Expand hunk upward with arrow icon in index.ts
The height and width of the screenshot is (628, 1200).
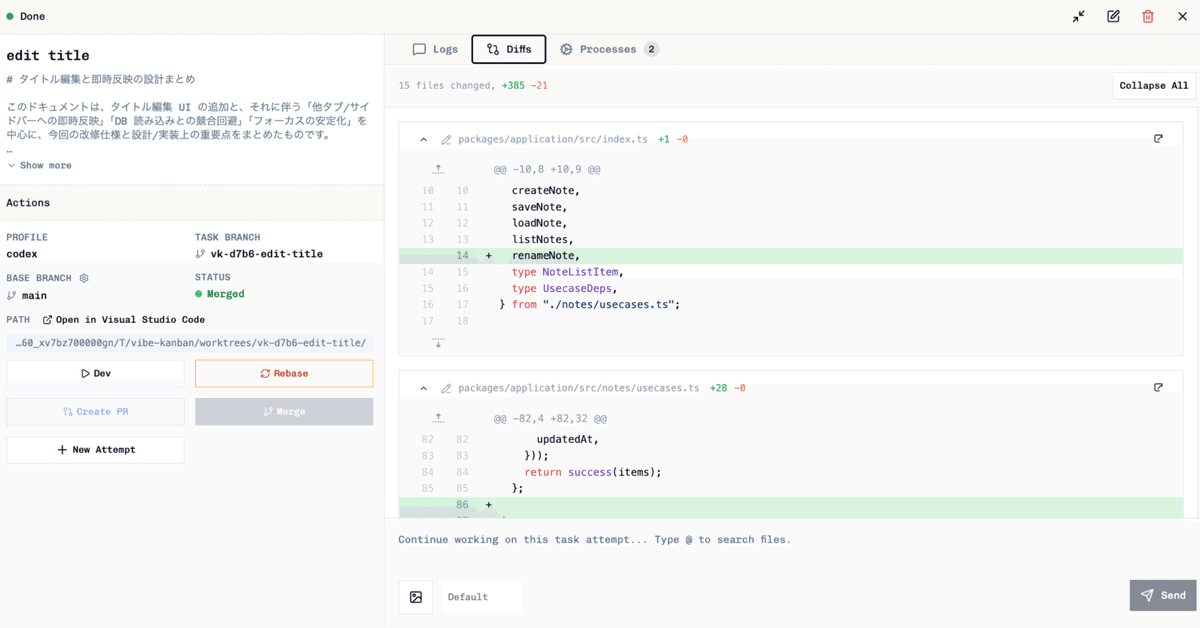click(438, 169)
